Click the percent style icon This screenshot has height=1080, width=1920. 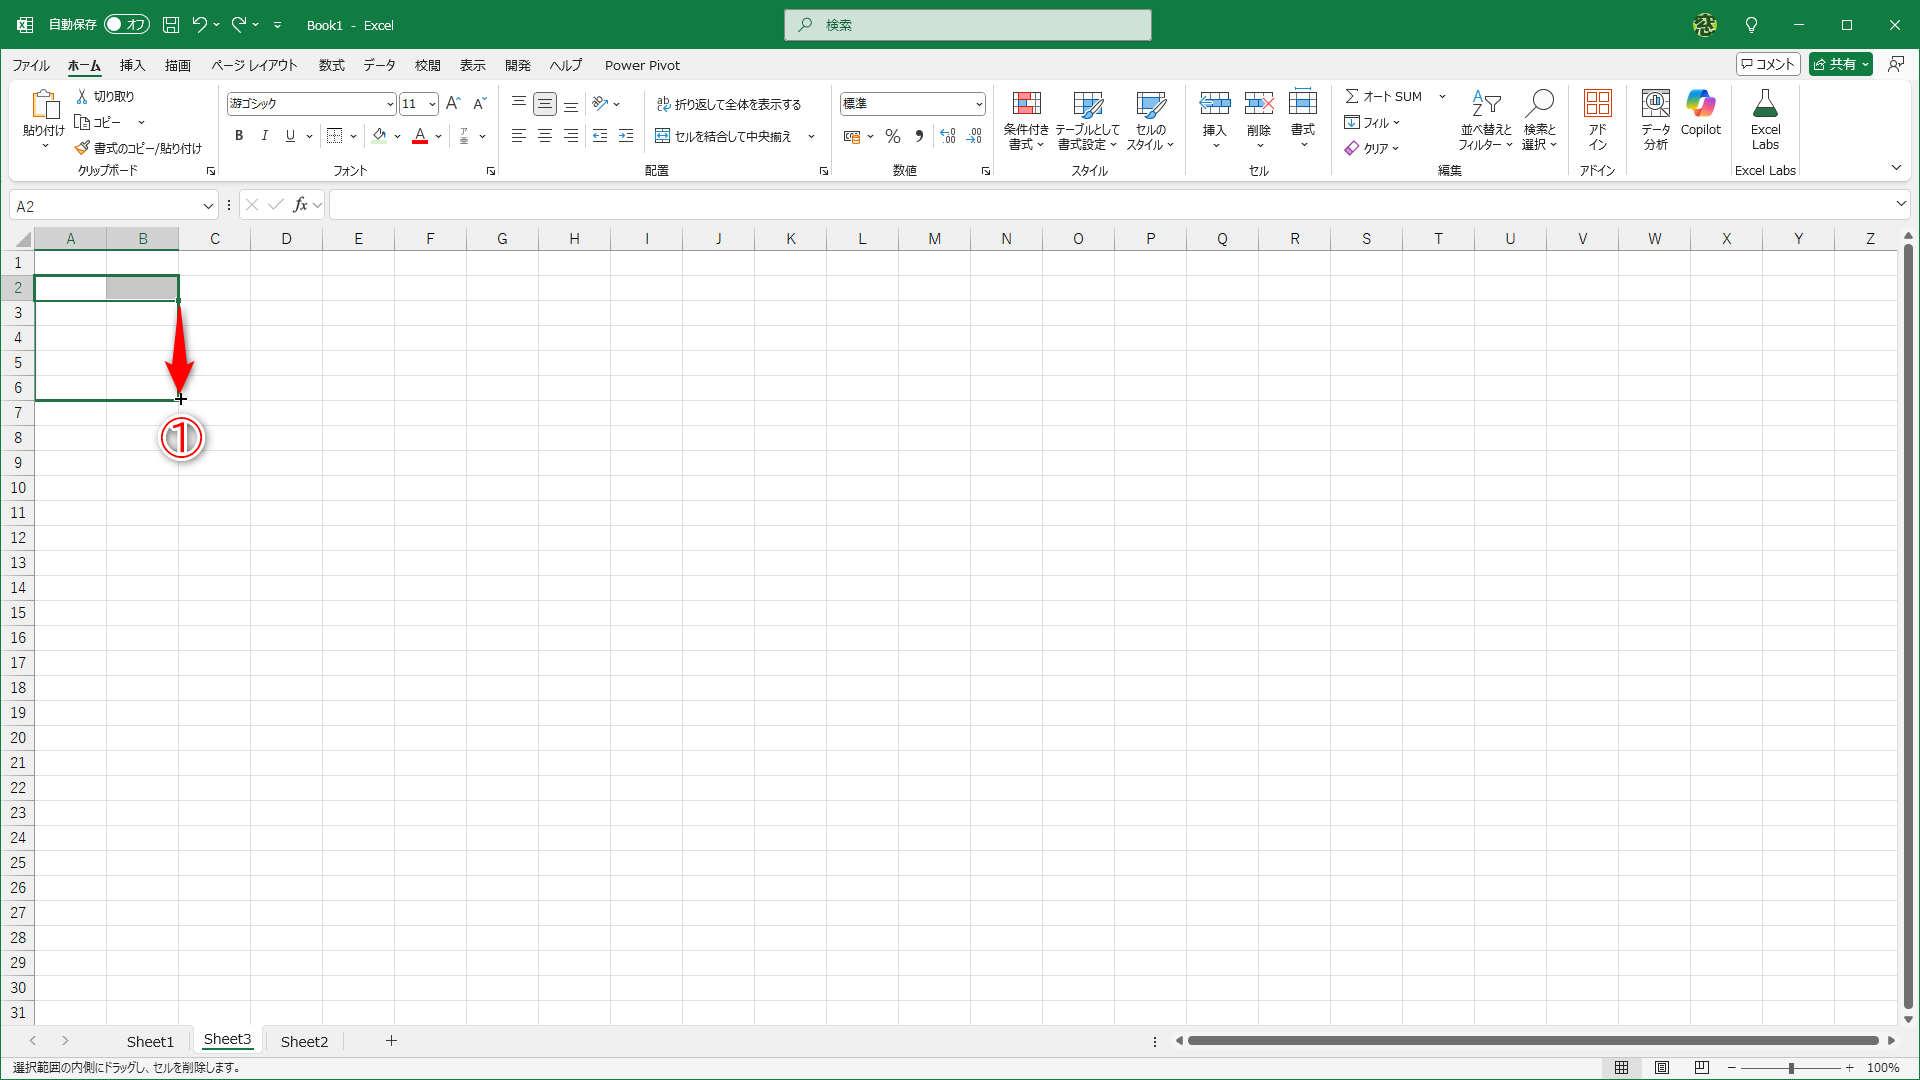tap(893, 136)
